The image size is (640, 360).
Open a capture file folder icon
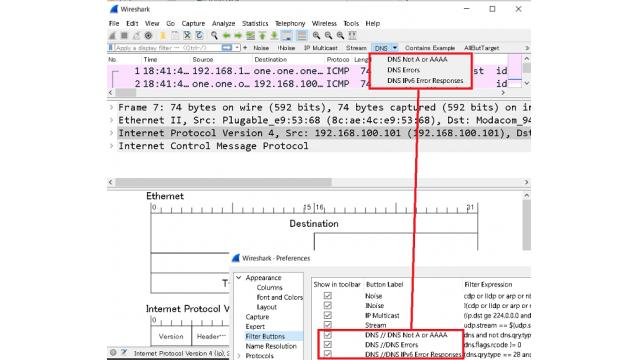point(163,36)
